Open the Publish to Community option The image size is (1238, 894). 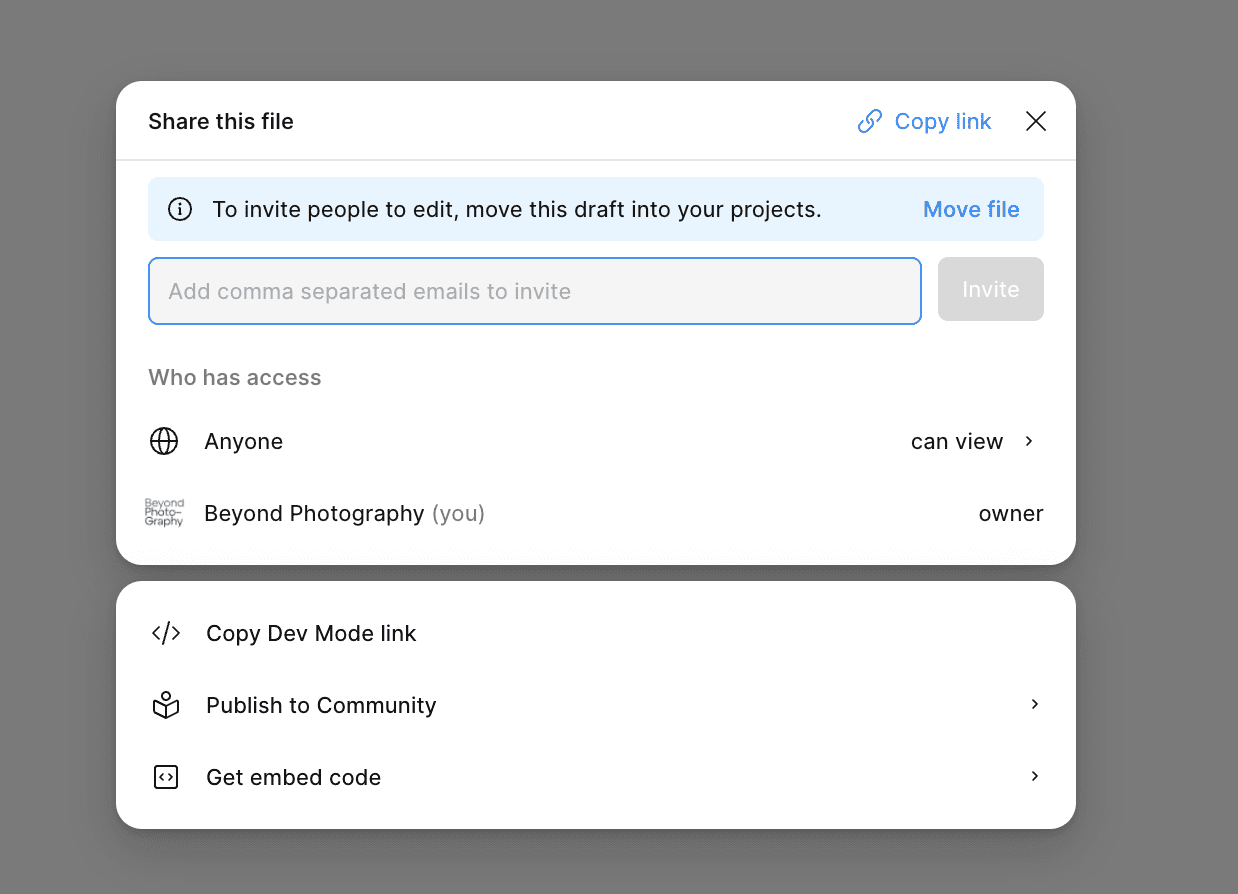[x=321, y=706]
